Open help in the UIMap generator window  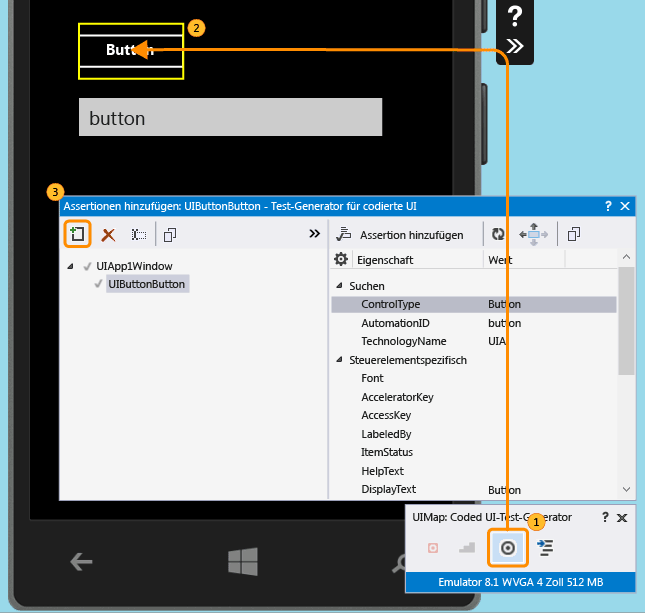tap(605, 518)
